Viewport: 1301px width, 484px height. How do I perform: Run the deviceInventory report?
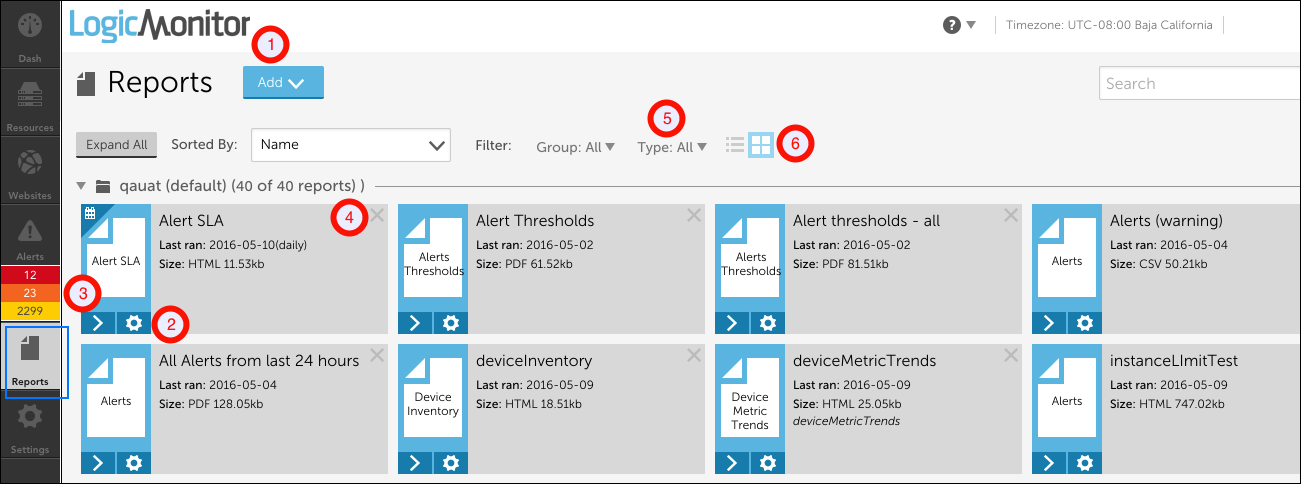click(x=415, y=463)
